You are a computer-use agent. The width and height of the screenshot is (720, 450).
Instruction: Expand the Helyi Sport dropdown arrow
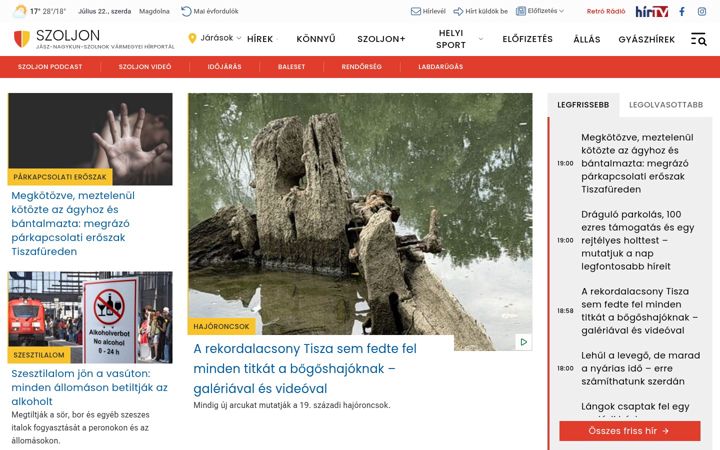click(481, 39)
